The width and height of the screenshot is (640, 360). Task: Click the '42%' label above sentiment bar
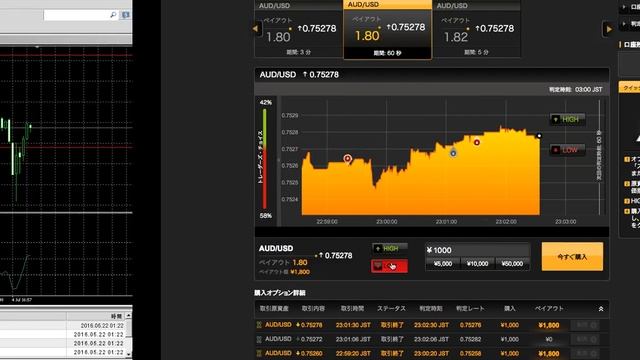265,102
